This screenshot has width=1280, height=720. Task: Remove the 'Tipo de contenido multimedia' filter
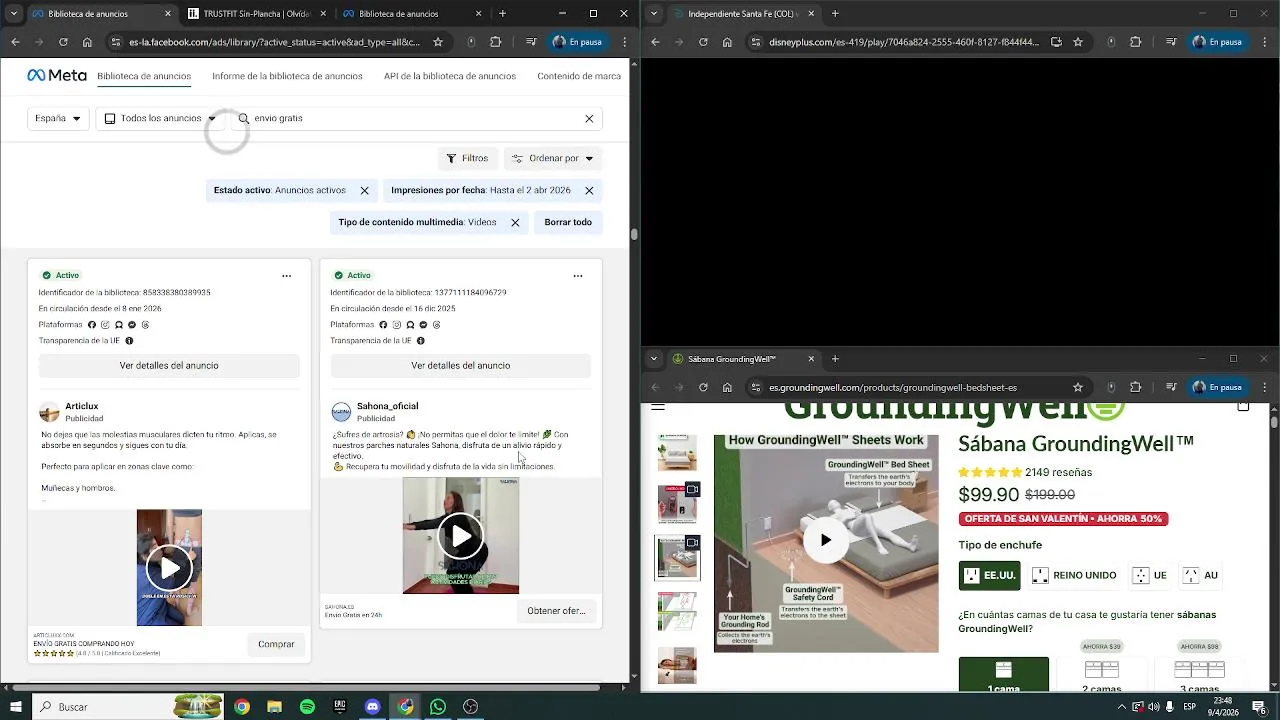tap(515, 222)
